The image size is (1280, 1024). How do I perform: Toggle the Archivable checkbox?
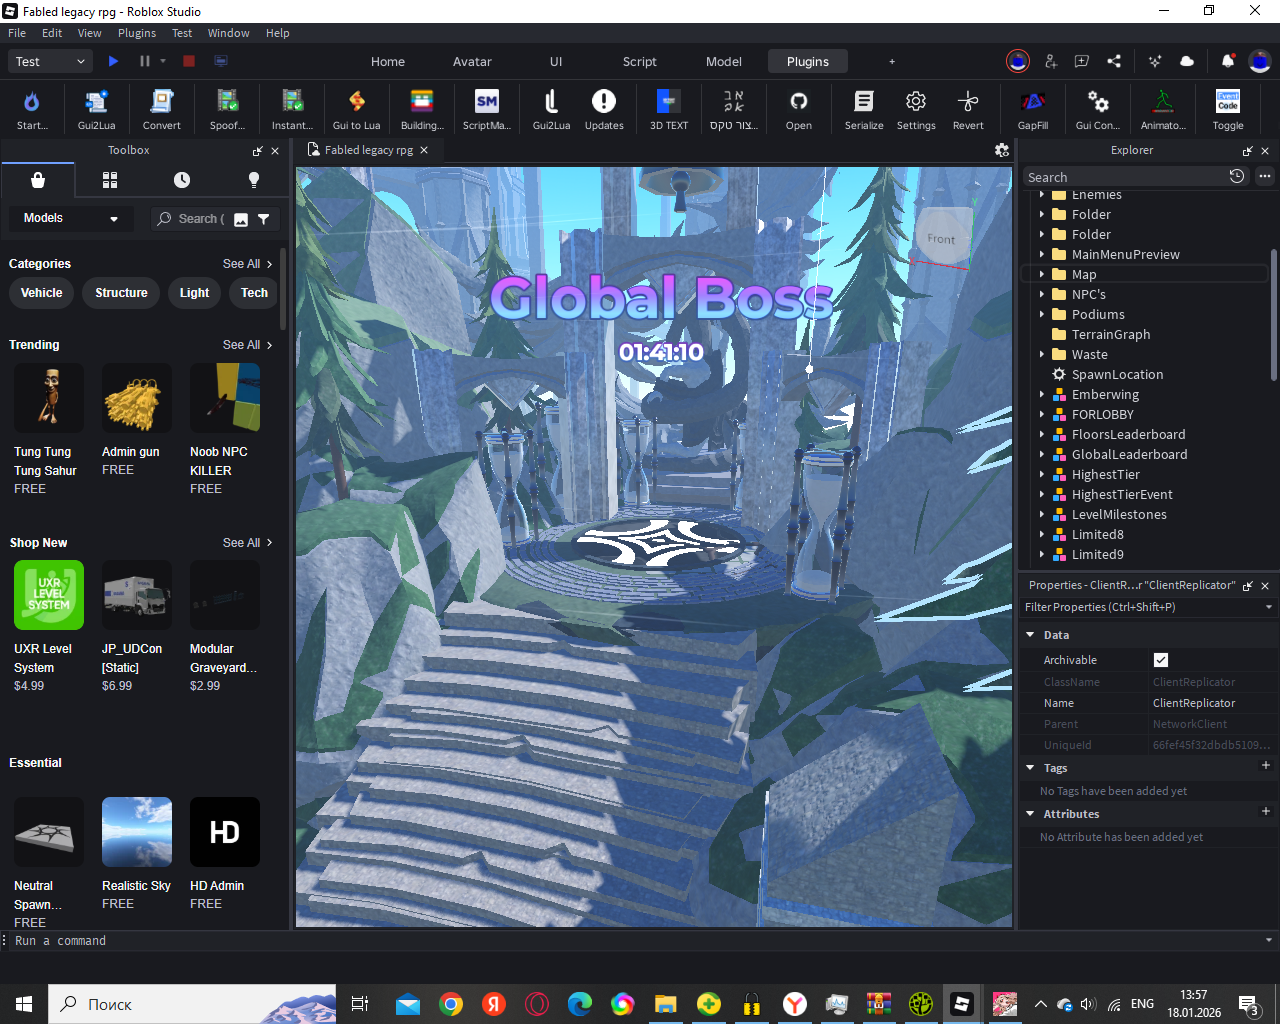(1161, 660)
